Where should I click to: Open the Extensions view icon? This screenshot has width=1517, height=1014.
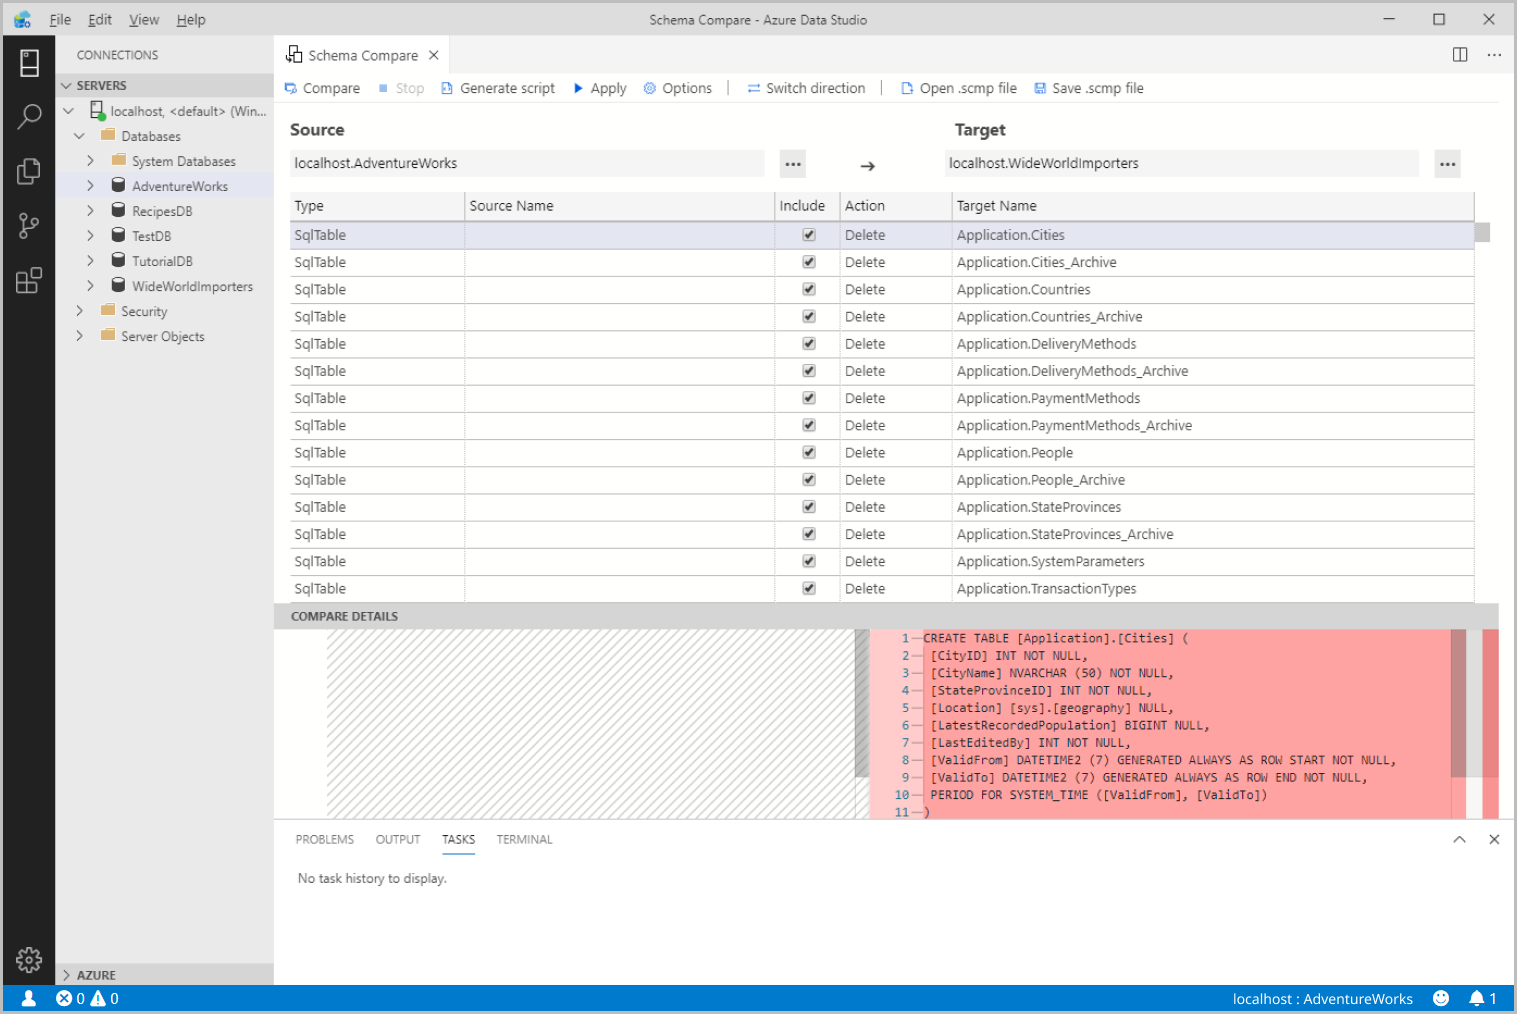[29, 280]
